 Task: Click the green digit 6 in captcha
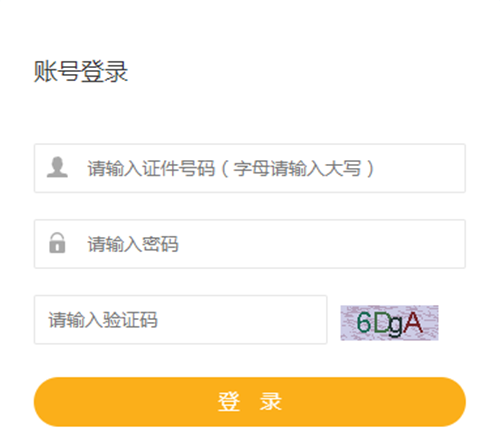pos(364,323)
